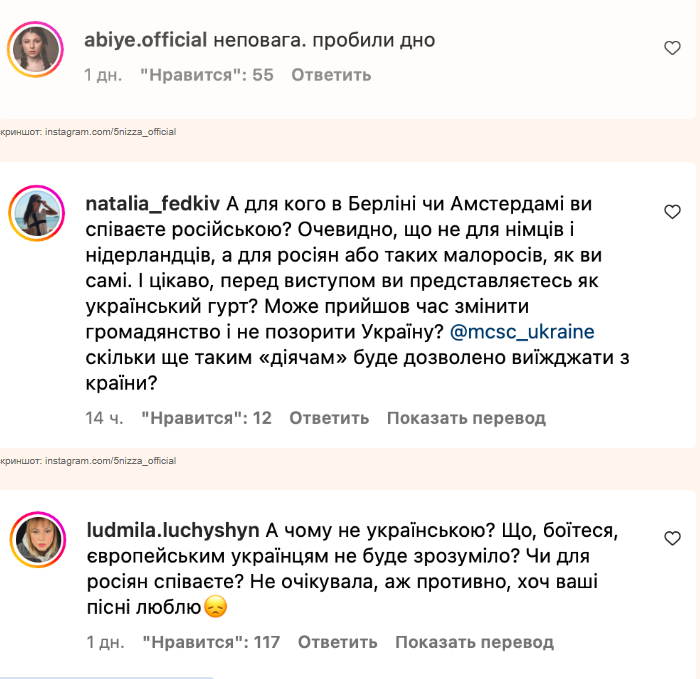Reply to ludmila.luchyshyn's comment

(x=337, y=642)
